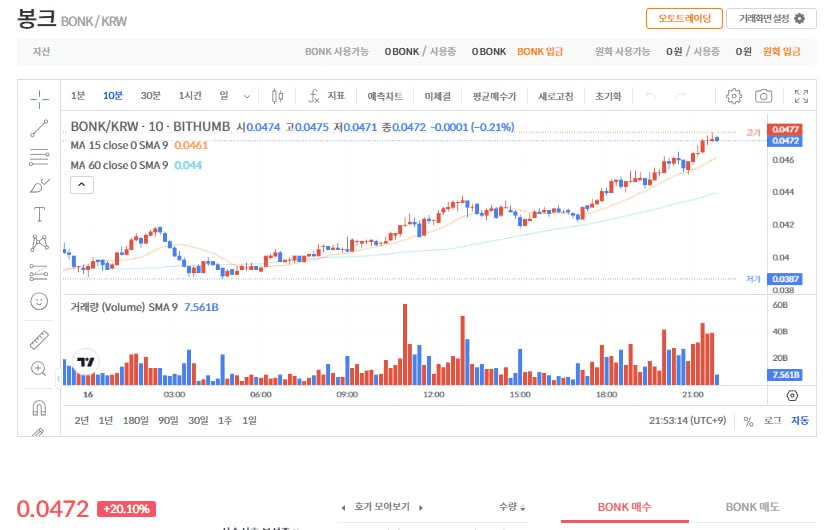Open chart settings gear icon

[734, 96]
